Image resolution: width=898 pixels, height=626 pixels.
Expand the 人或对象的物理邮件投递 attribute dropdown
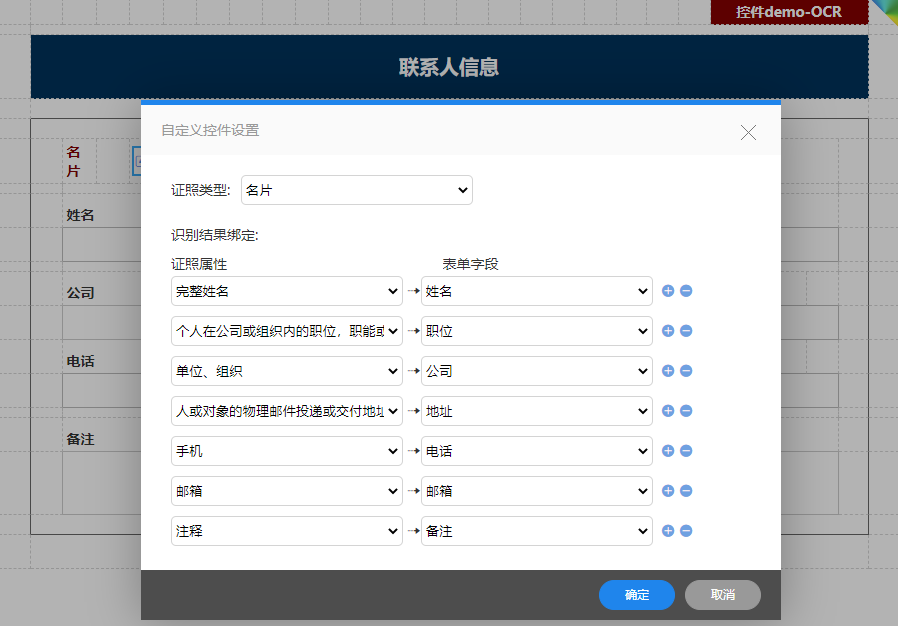287,411
